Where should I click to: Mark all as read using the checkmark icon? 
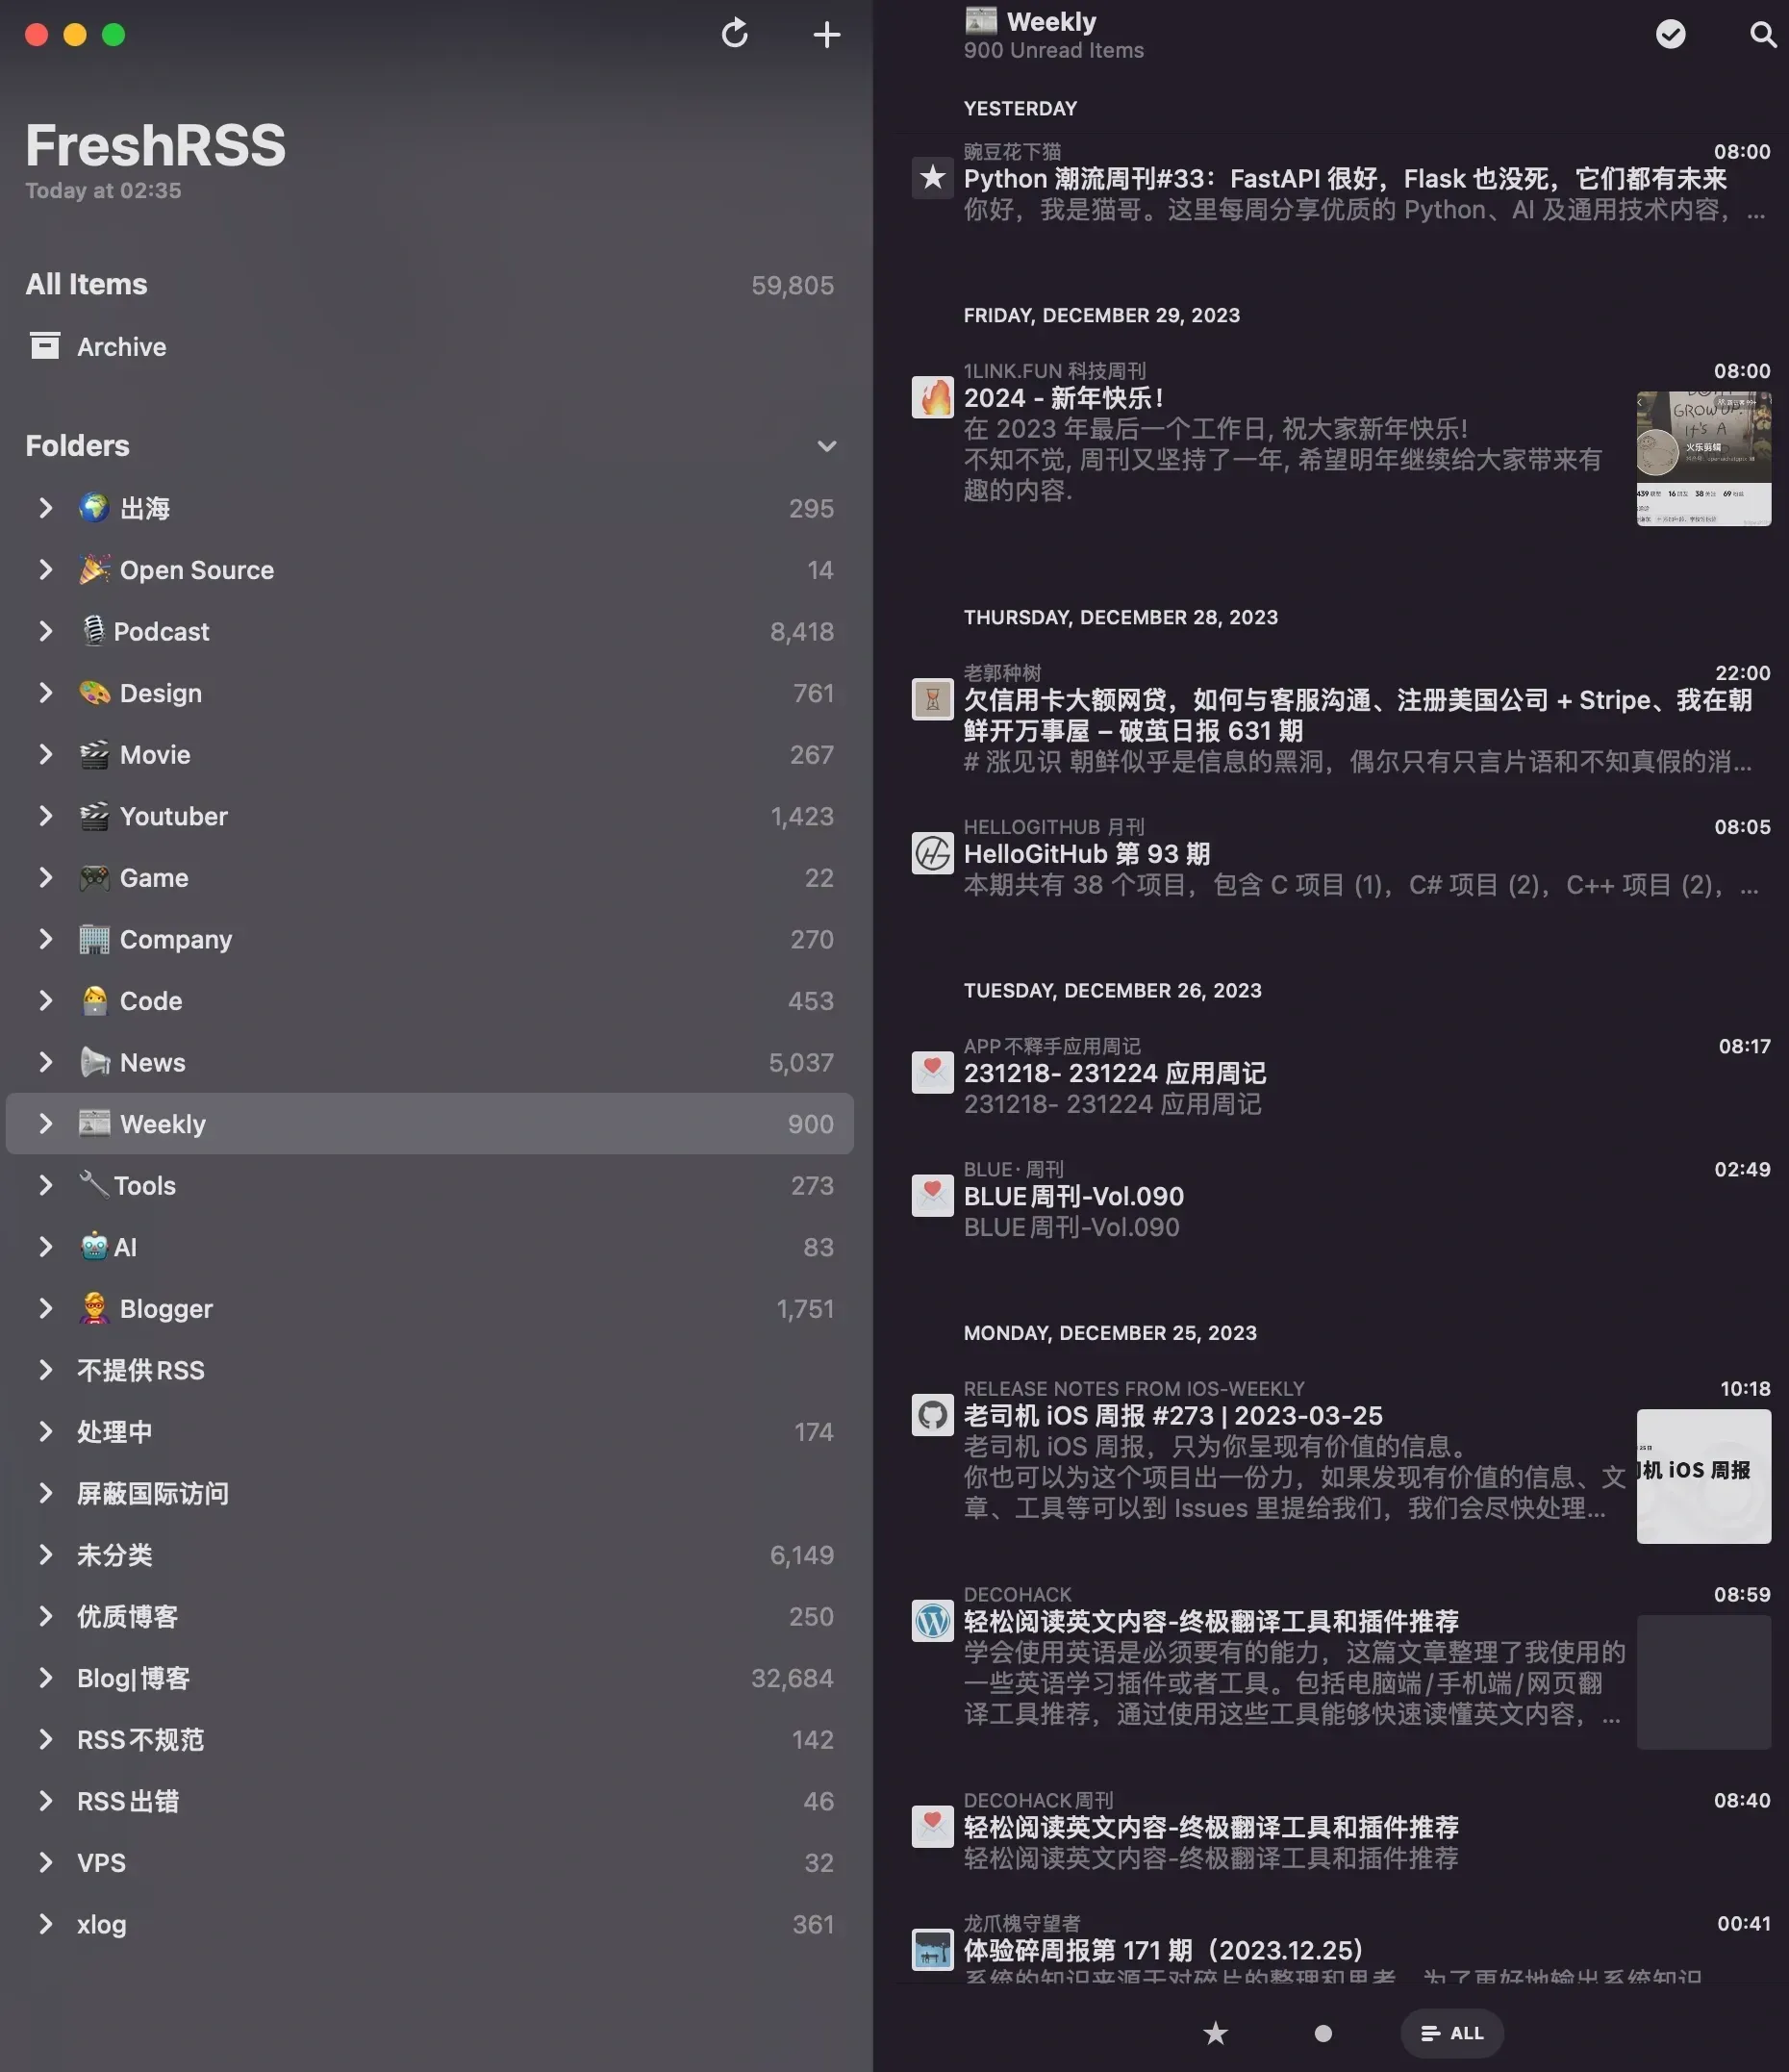[x=1670, y=34]
